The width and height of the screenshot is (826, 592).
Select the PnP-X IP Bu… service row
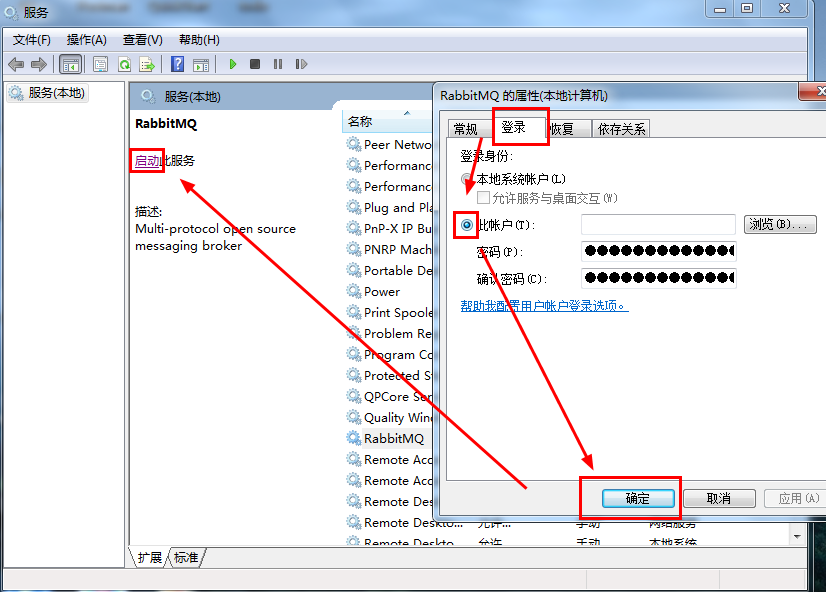tap(389, 229)
